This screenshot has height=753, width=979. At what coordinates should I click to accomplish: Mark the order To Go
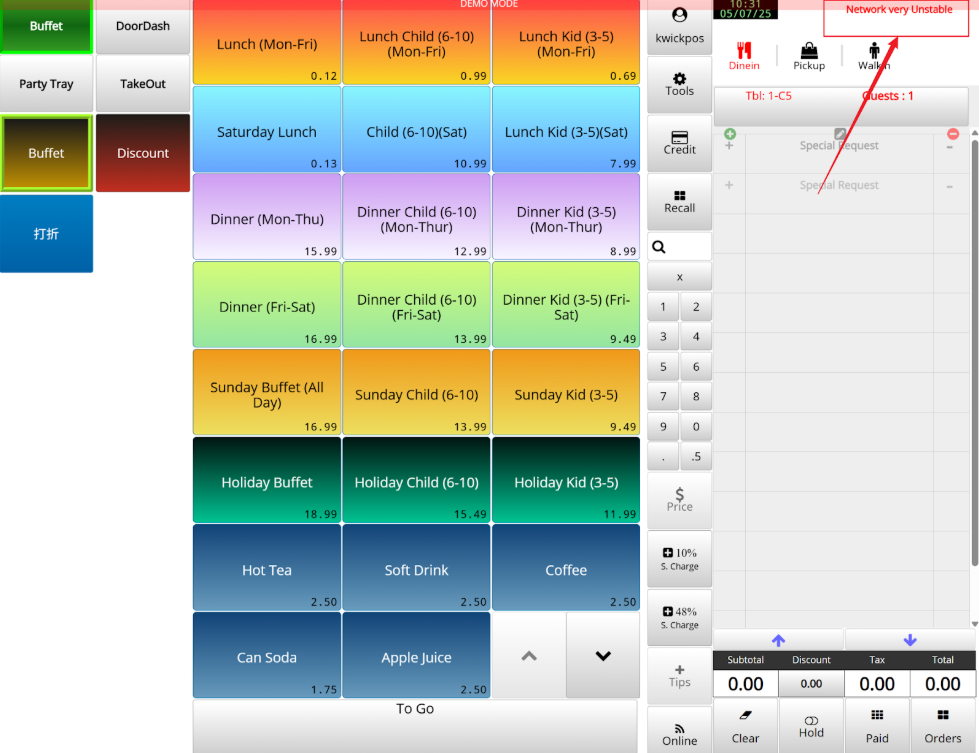click(x=415, y=727)
